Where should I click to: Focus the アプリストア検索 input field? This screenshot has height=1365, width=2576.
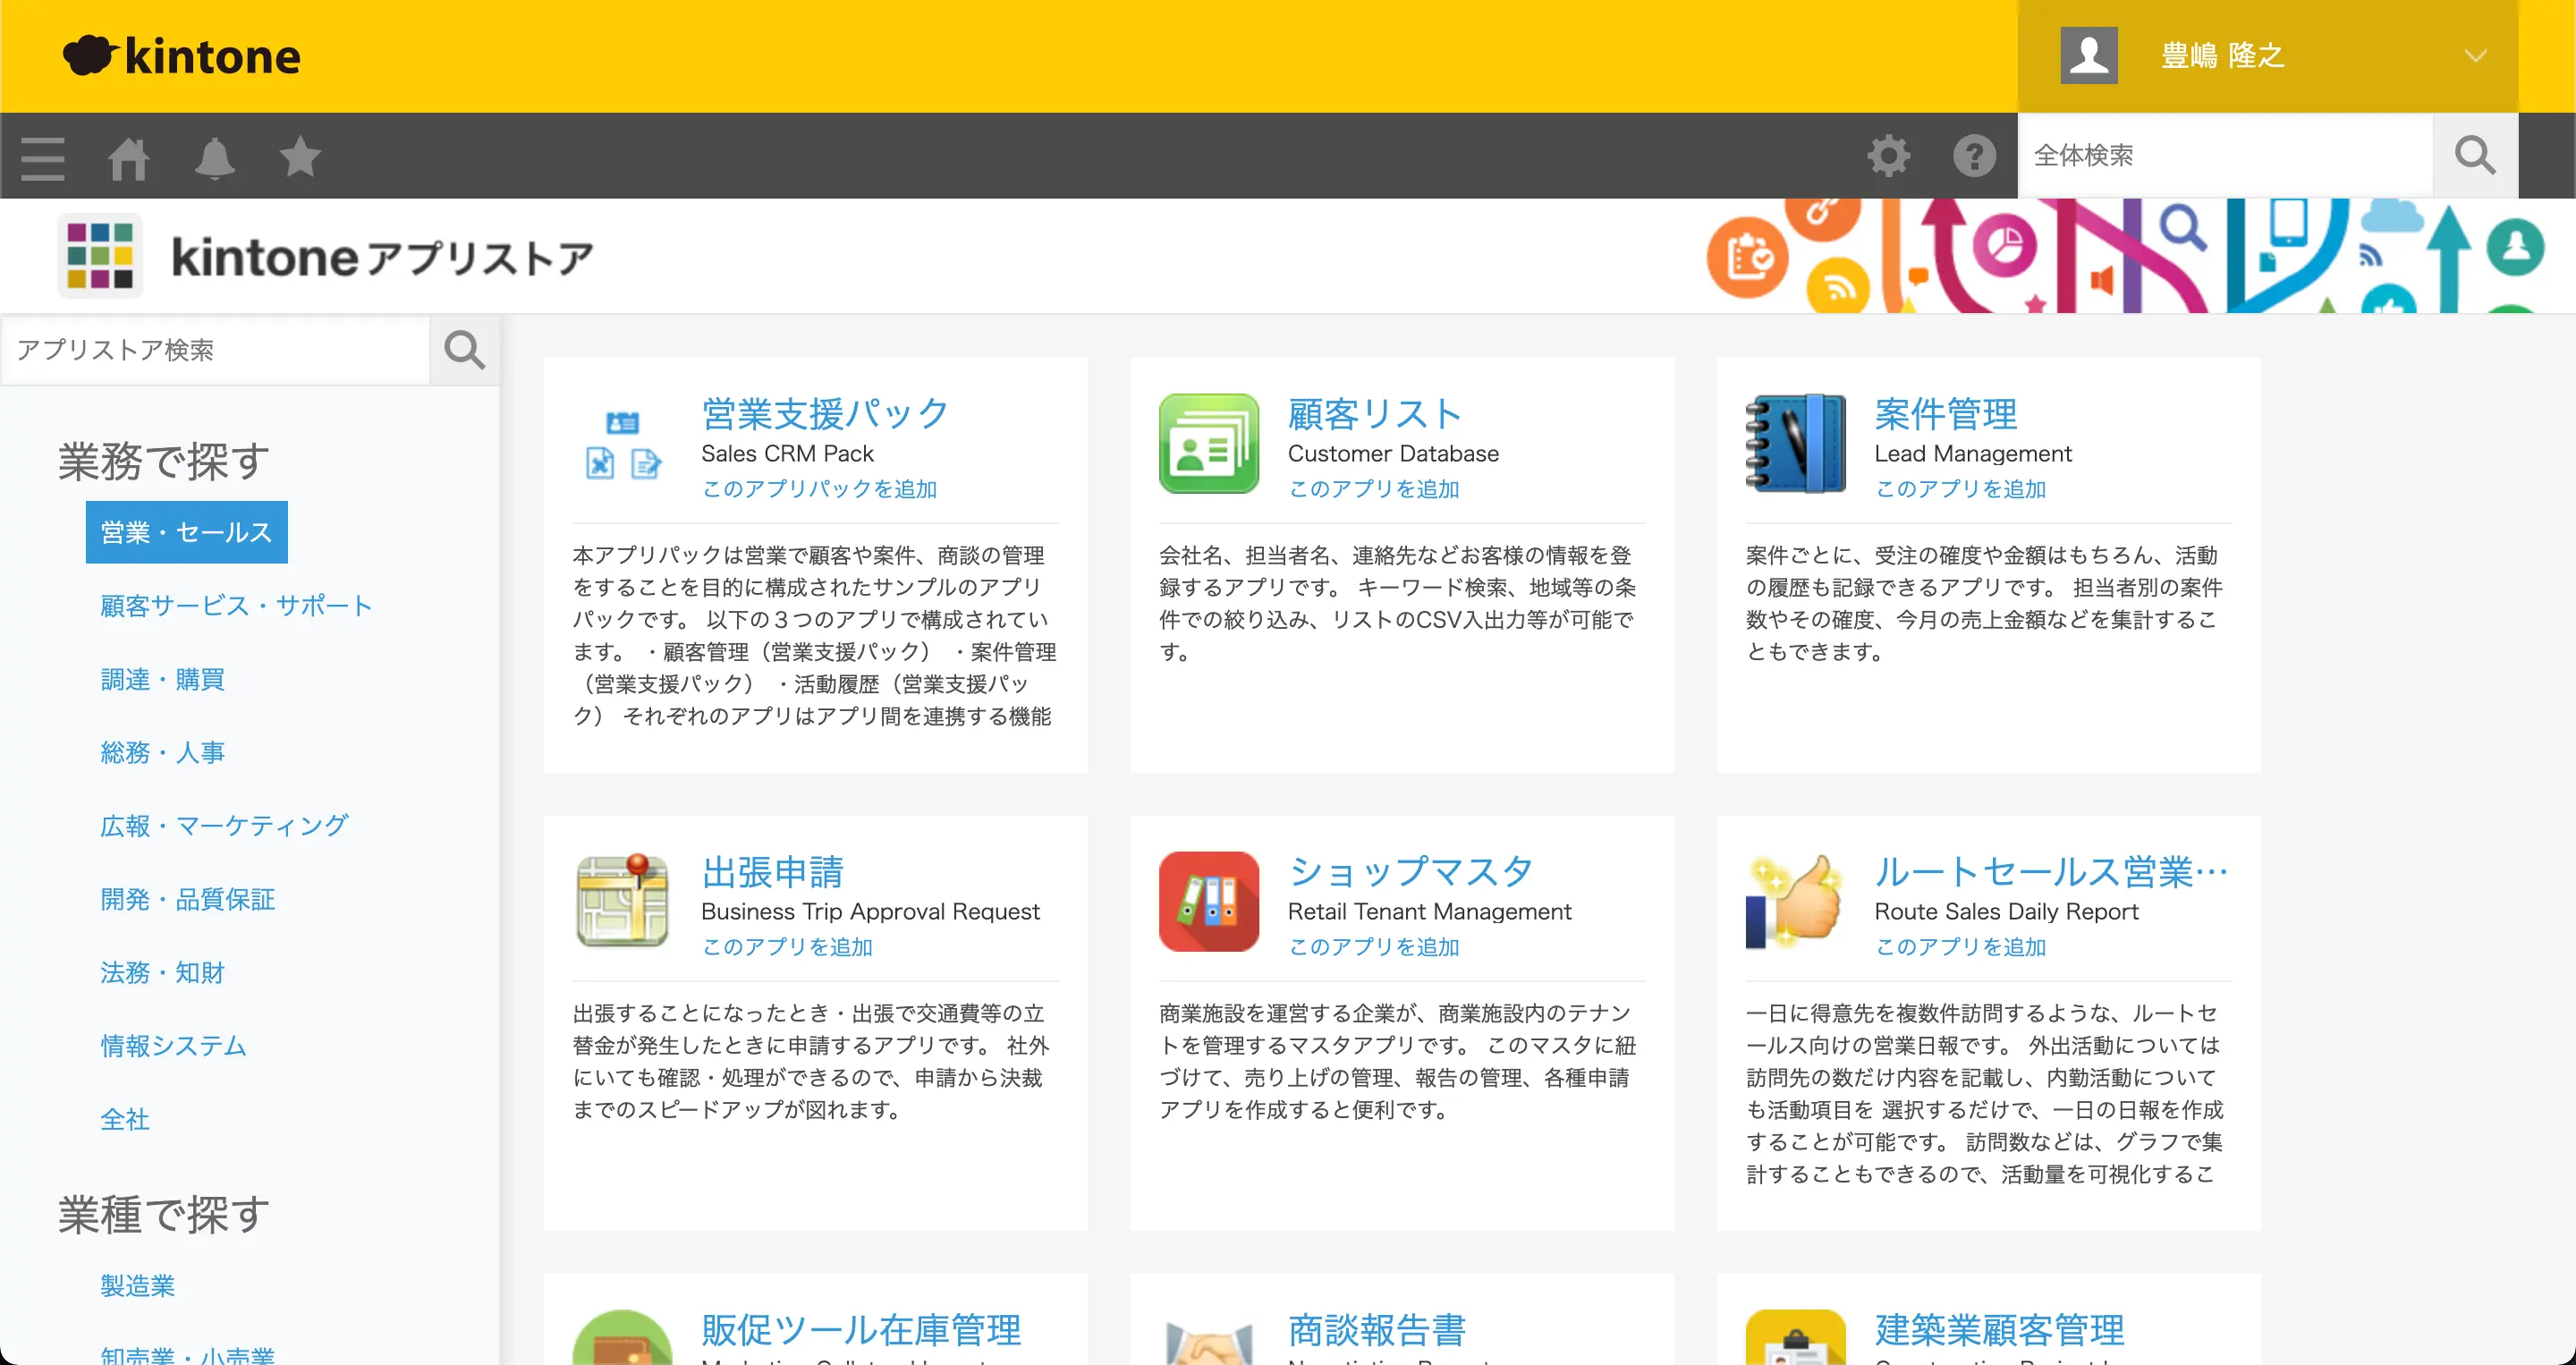point(216,350)
